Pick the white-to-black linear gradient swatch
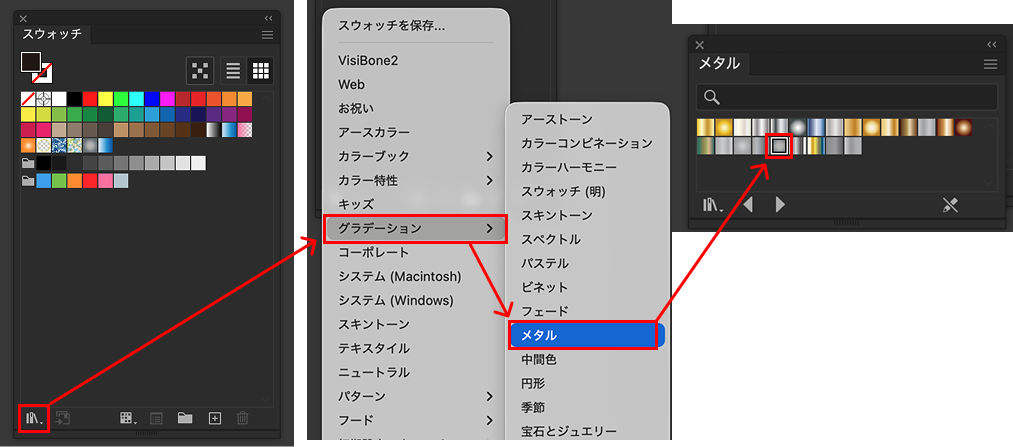The height and width of the screenshot is (447, 1013). point(214,130)
